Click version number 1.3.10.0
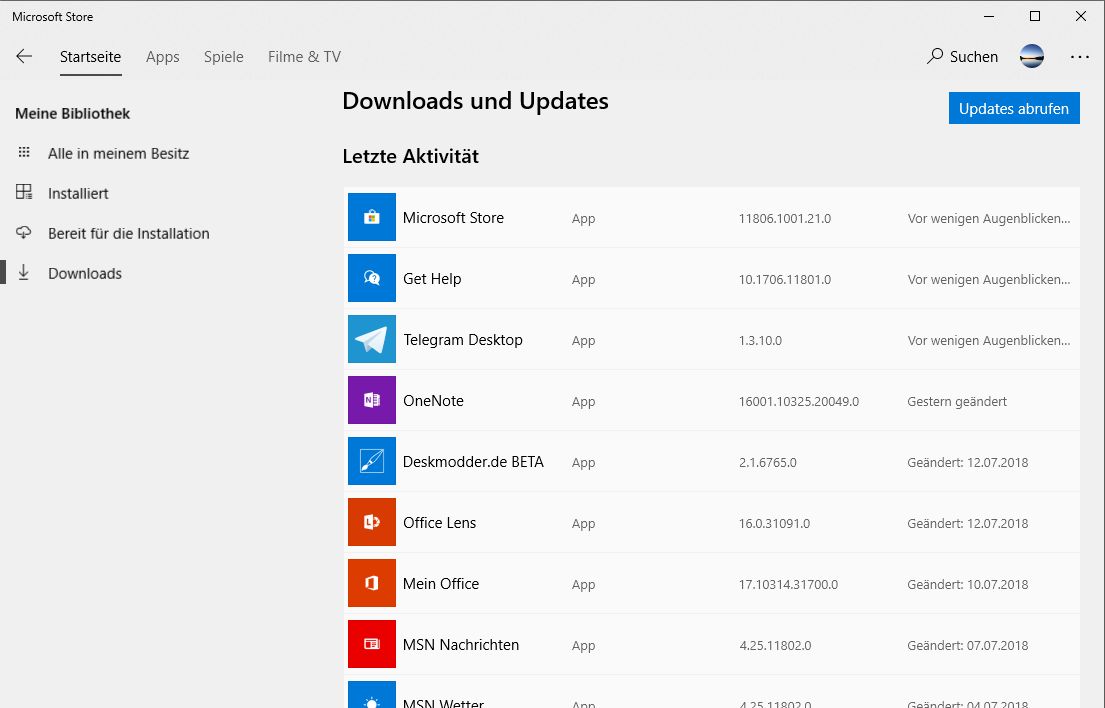 pos(760,340)
